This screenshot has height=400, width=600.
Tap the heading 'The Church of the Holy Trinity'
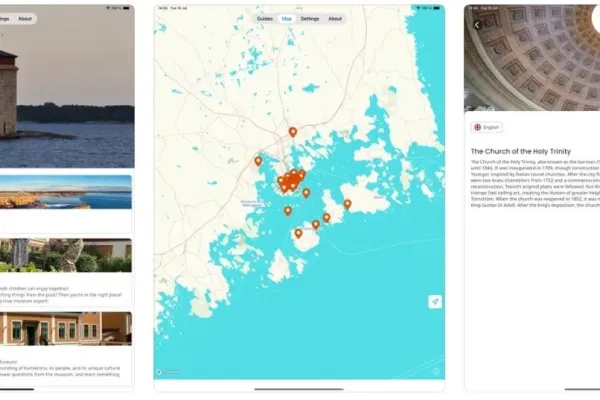521,151
